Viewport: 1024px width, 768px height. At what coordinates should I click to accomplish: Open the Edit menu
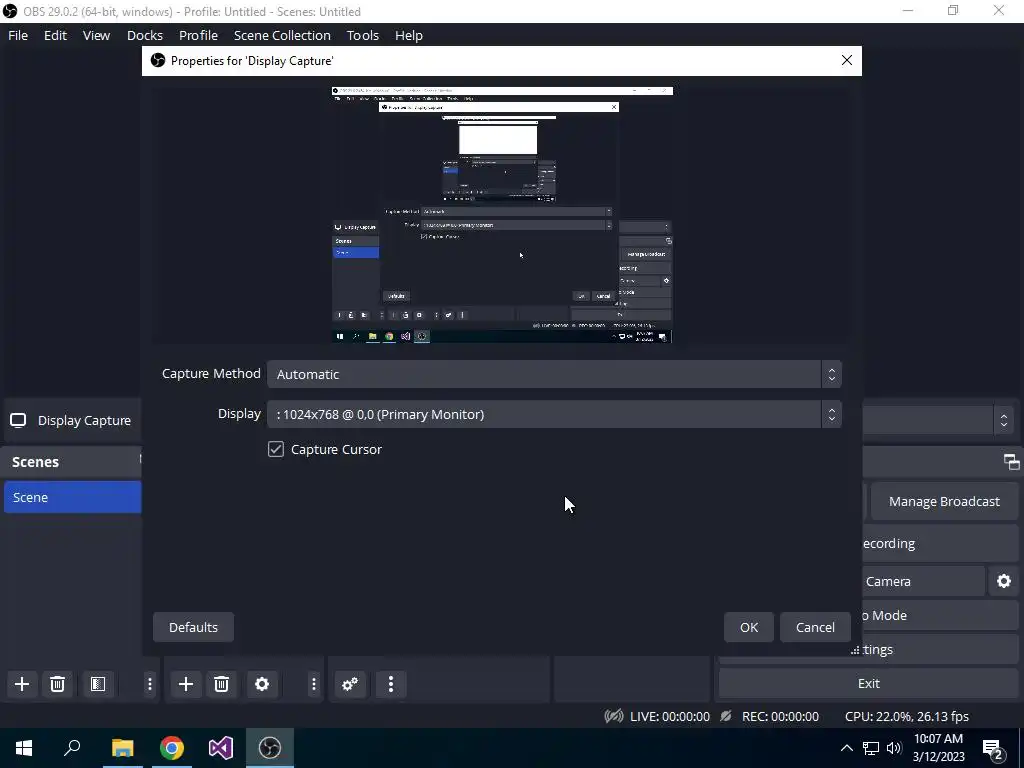(x=56, y=35)
